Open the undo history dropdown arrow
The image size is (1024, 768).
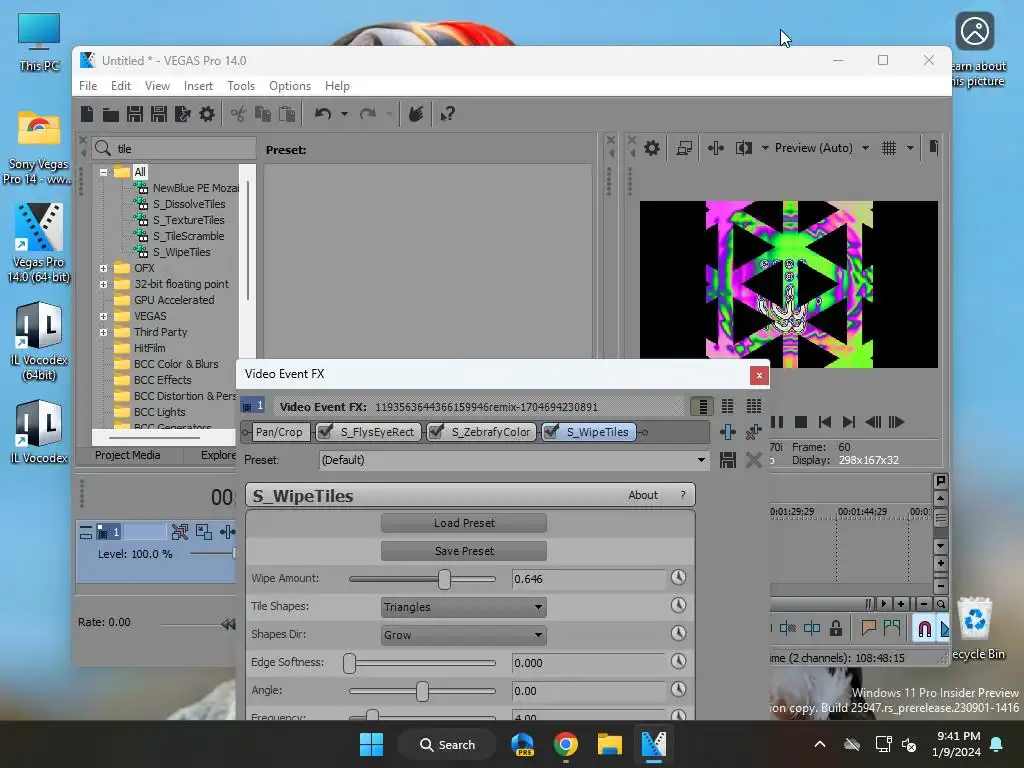[344, 114]
